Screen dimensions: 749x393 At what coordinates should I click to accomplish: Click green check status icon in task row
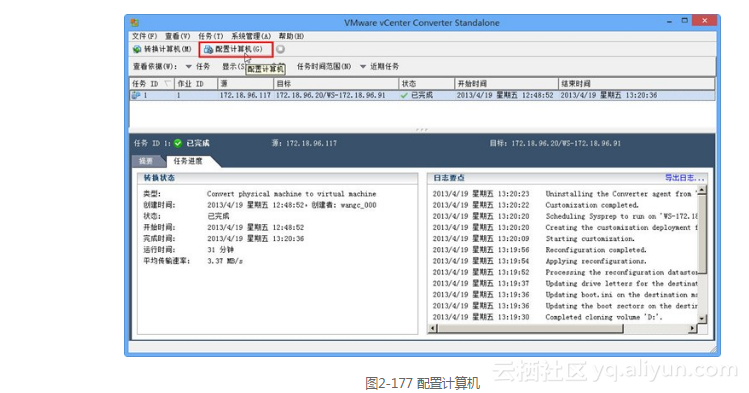tap(404, 96)
